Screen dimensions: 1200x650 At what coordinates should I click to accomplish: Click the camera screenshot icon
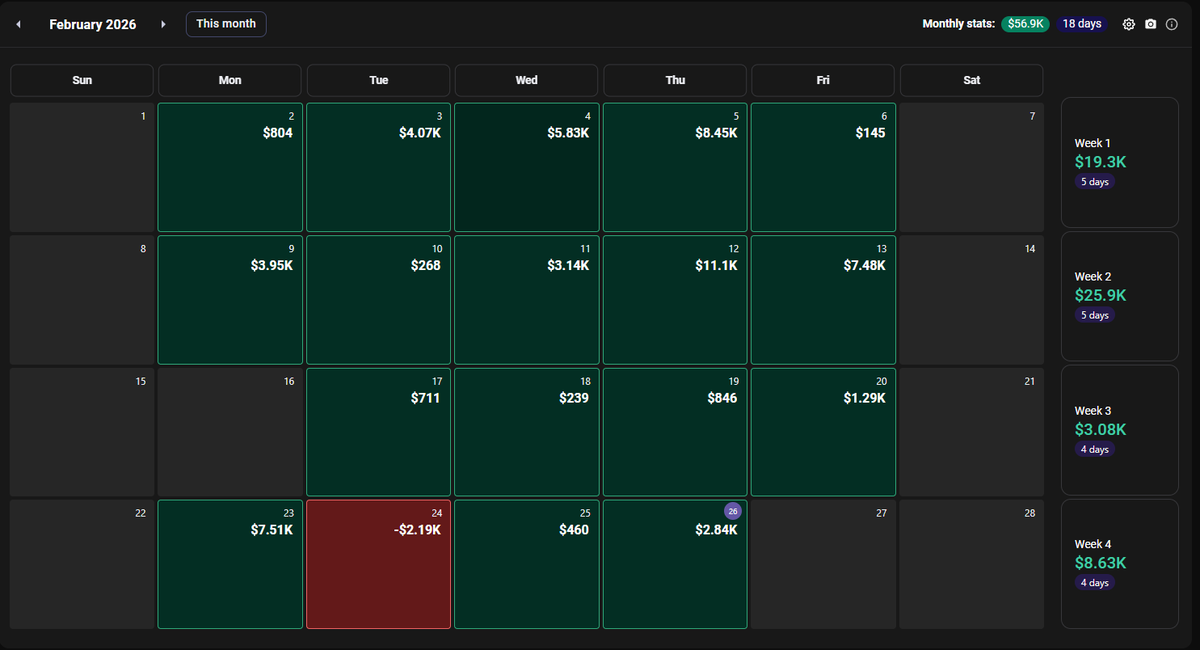(x=1151, y=24)
